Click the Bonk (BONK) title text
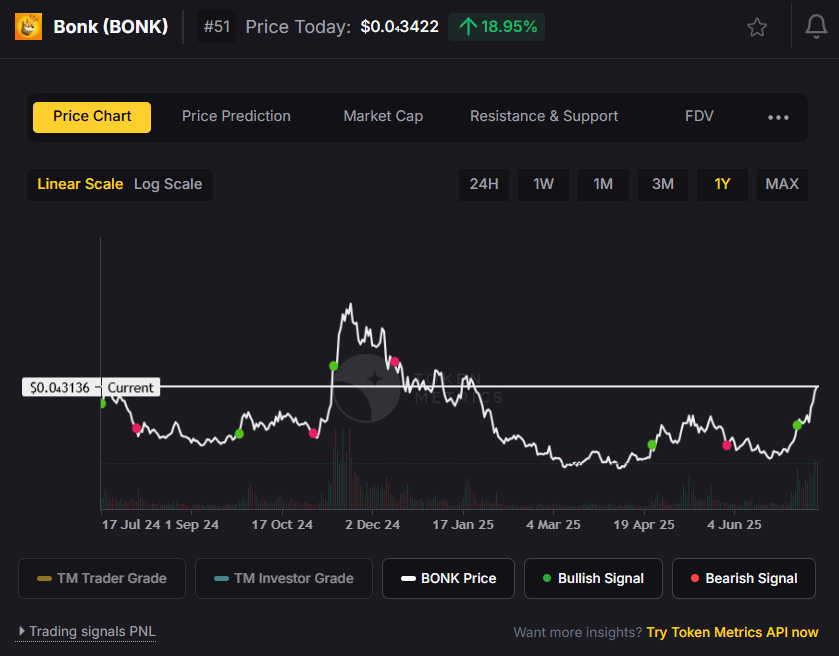The width and height of the screenshot is (839, 656). pos(111,27)
